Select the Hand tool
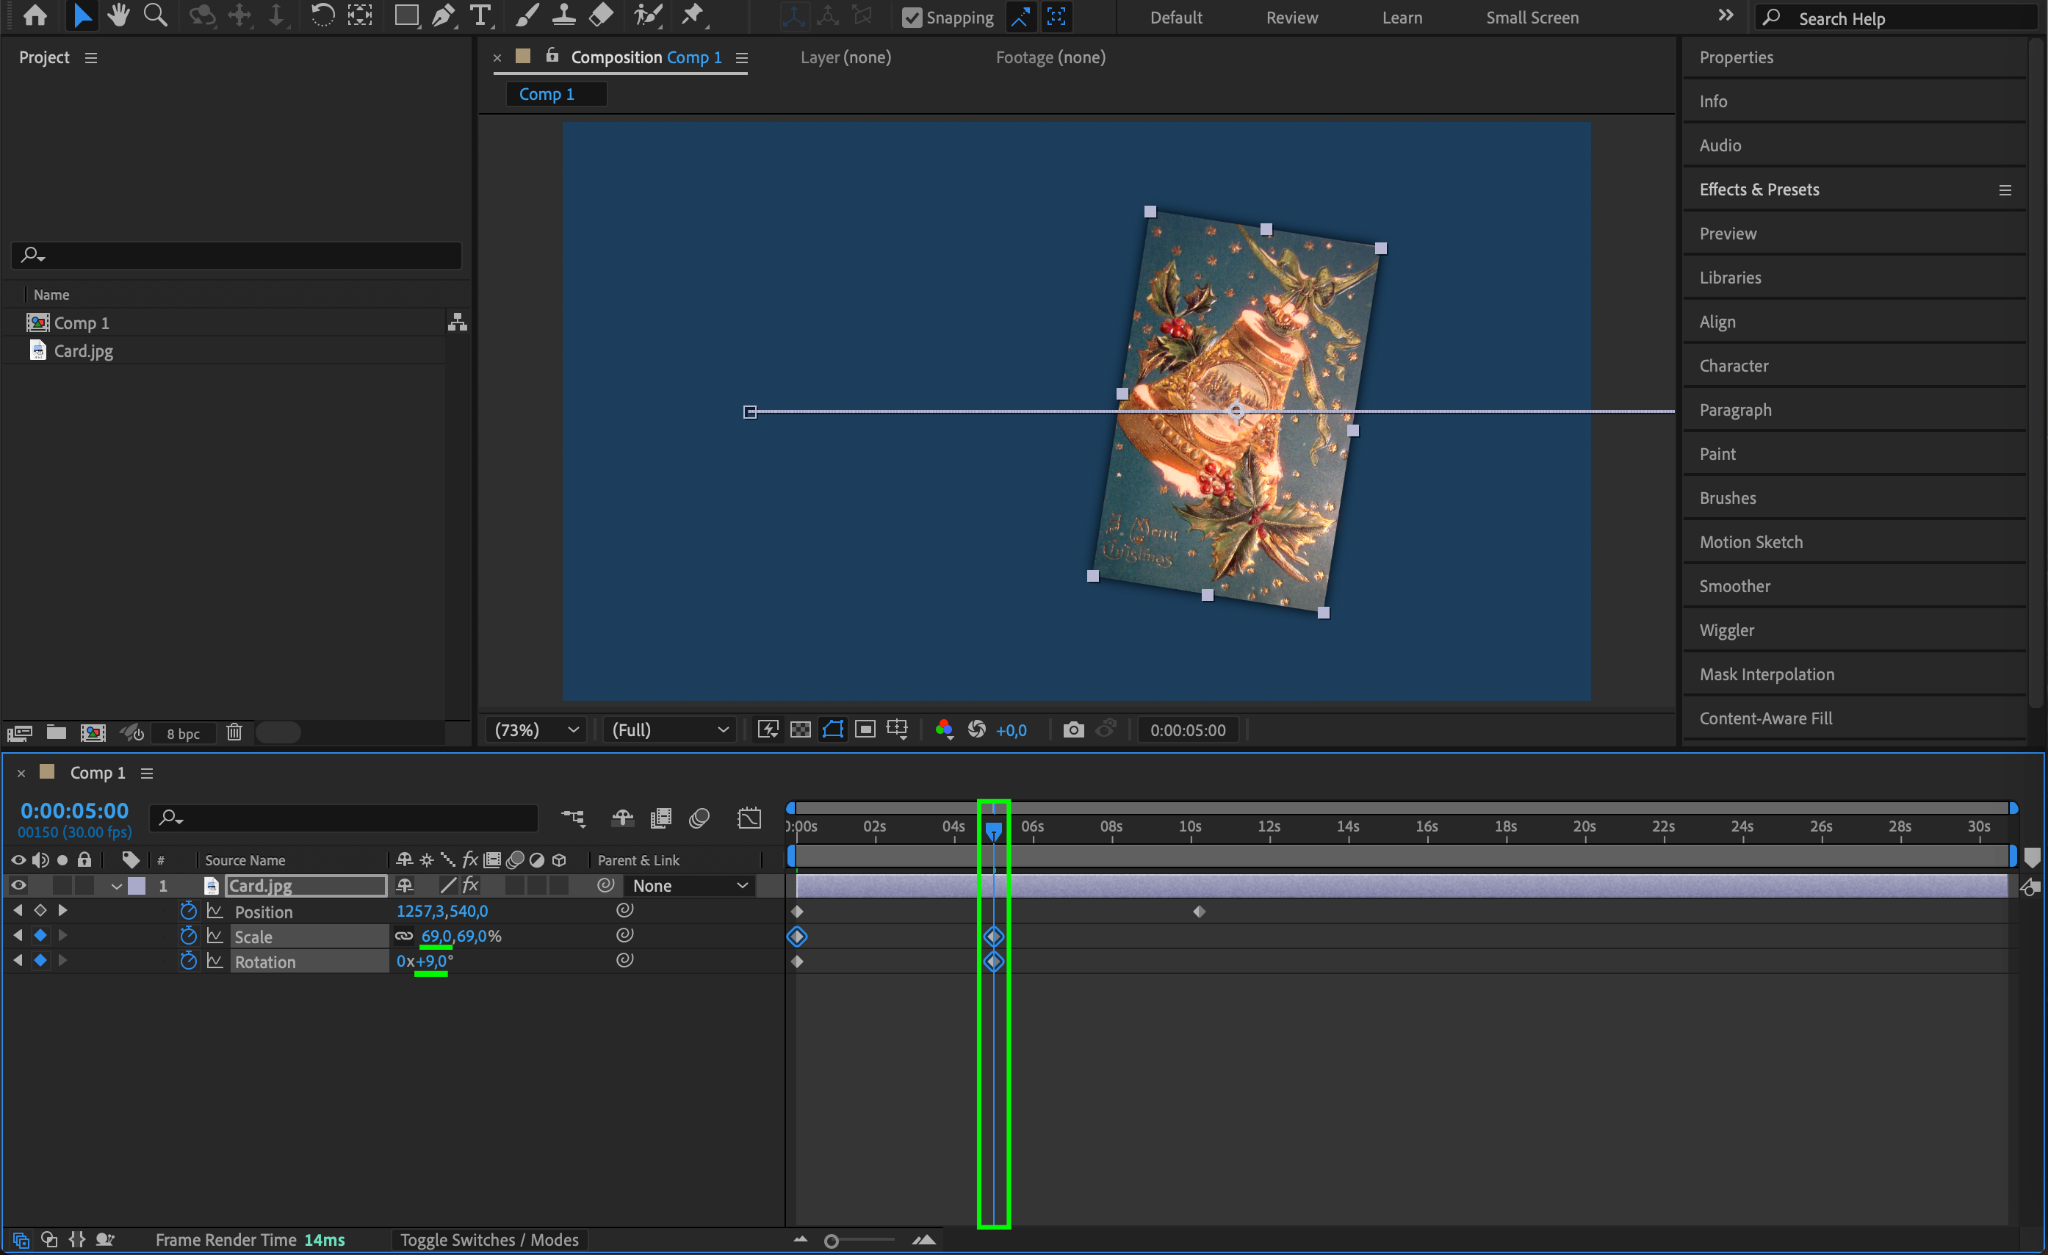 (x=119, y=15)
